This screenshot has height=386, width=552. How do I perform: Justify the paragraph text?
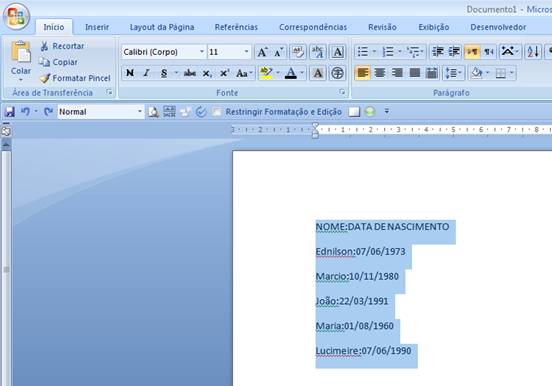coord(415,73)
